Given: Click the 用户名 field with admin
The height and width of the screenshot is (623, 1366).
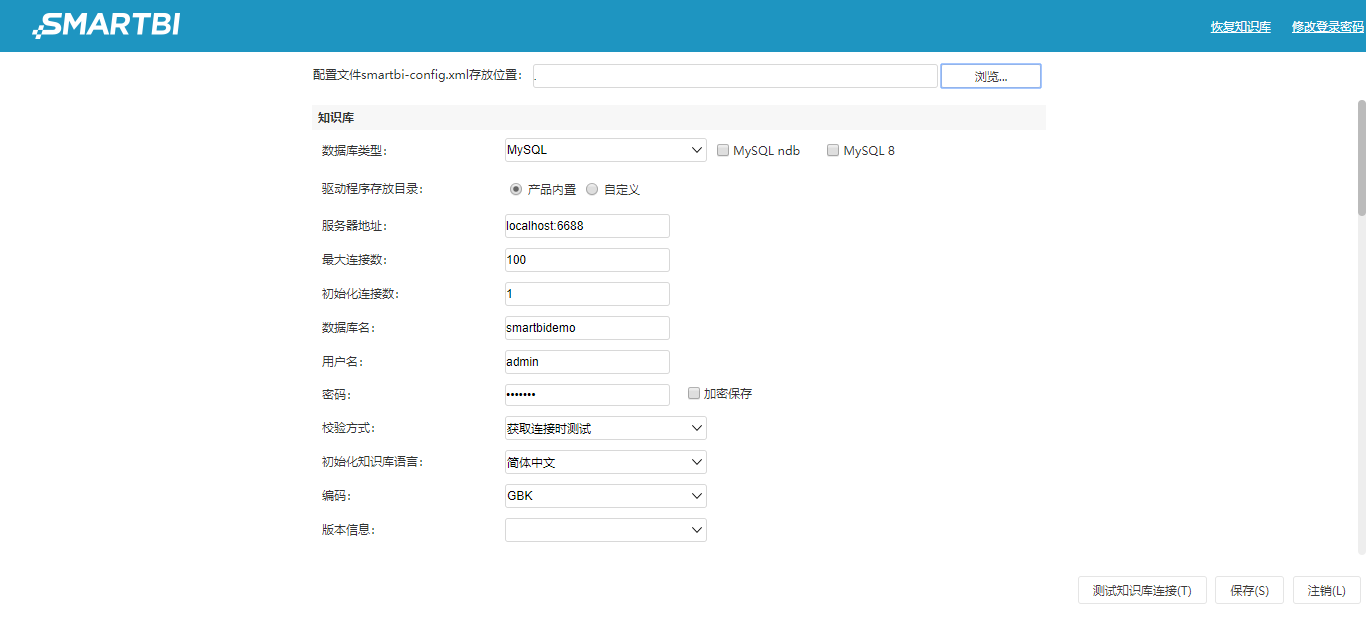Looking at the screenshot, I should (587, 362).
